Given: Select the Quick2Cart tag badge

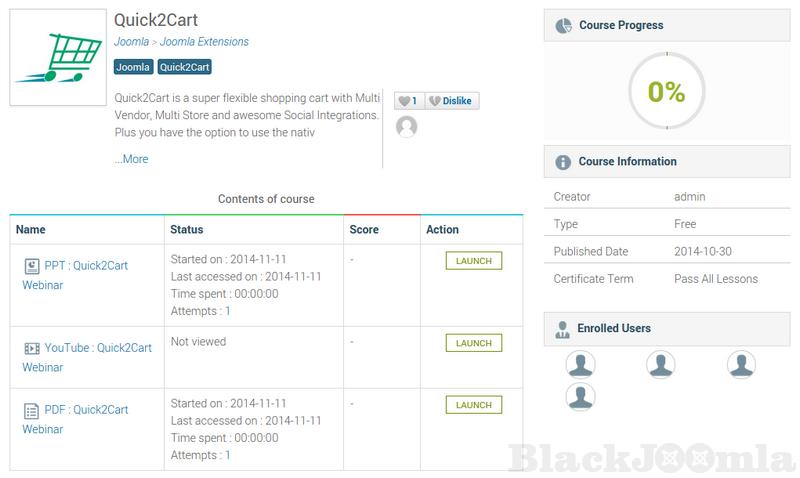Looking at the screenshot, I should pyautogui.click(x=184, y=68).
